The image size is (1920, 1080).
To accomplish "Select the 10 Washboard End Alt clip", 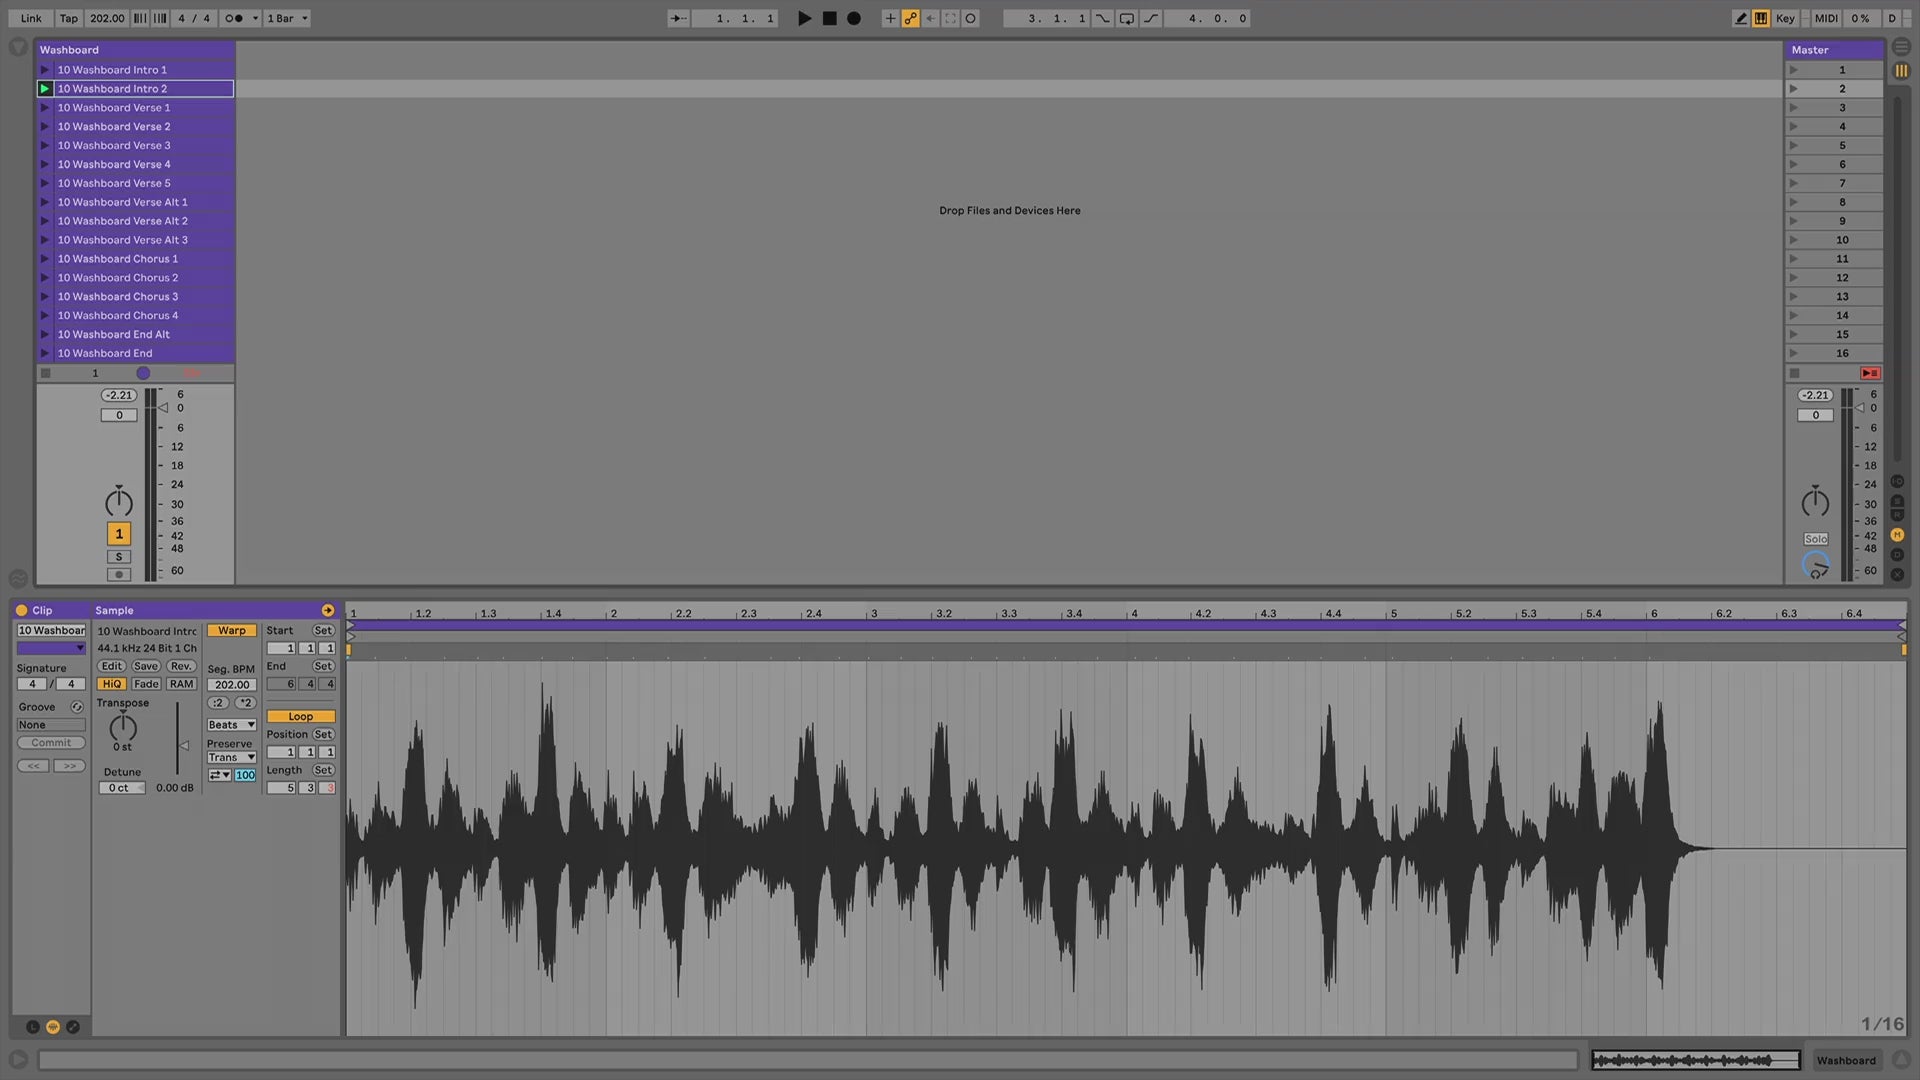I will pos(143,335).
